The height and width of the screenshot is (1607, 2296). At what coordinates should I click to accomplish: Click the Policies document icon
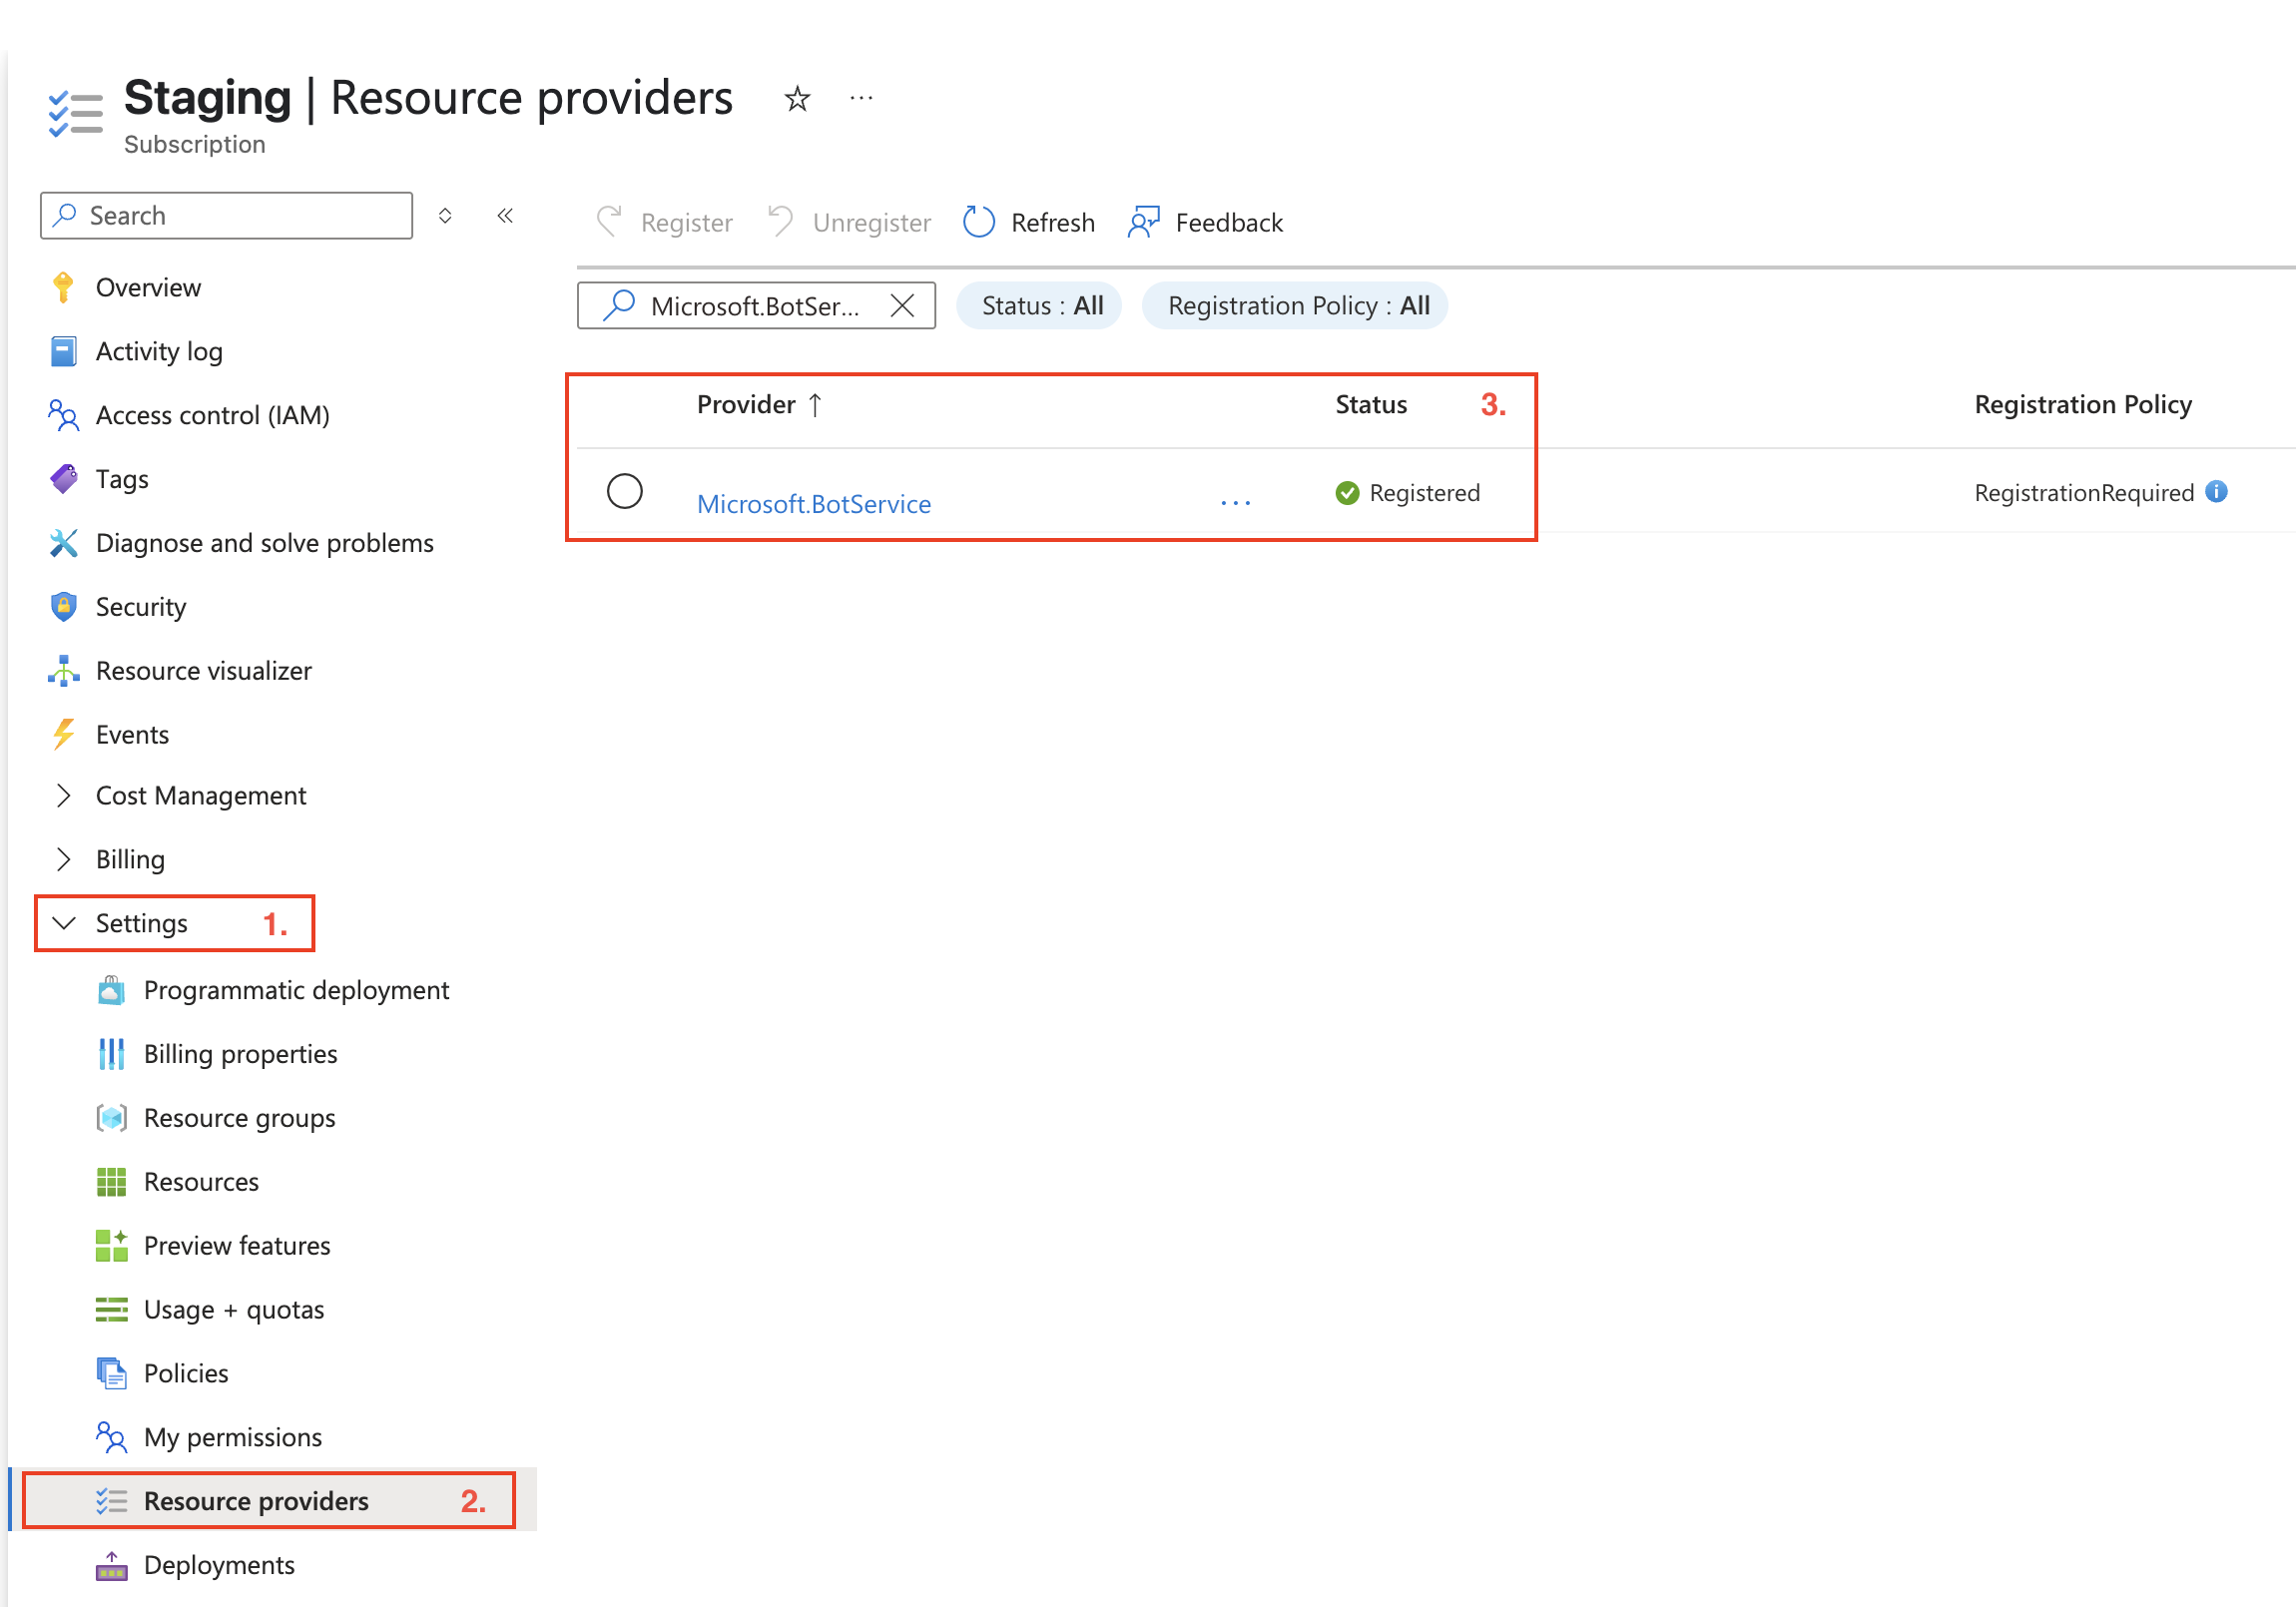[111, 1374]
